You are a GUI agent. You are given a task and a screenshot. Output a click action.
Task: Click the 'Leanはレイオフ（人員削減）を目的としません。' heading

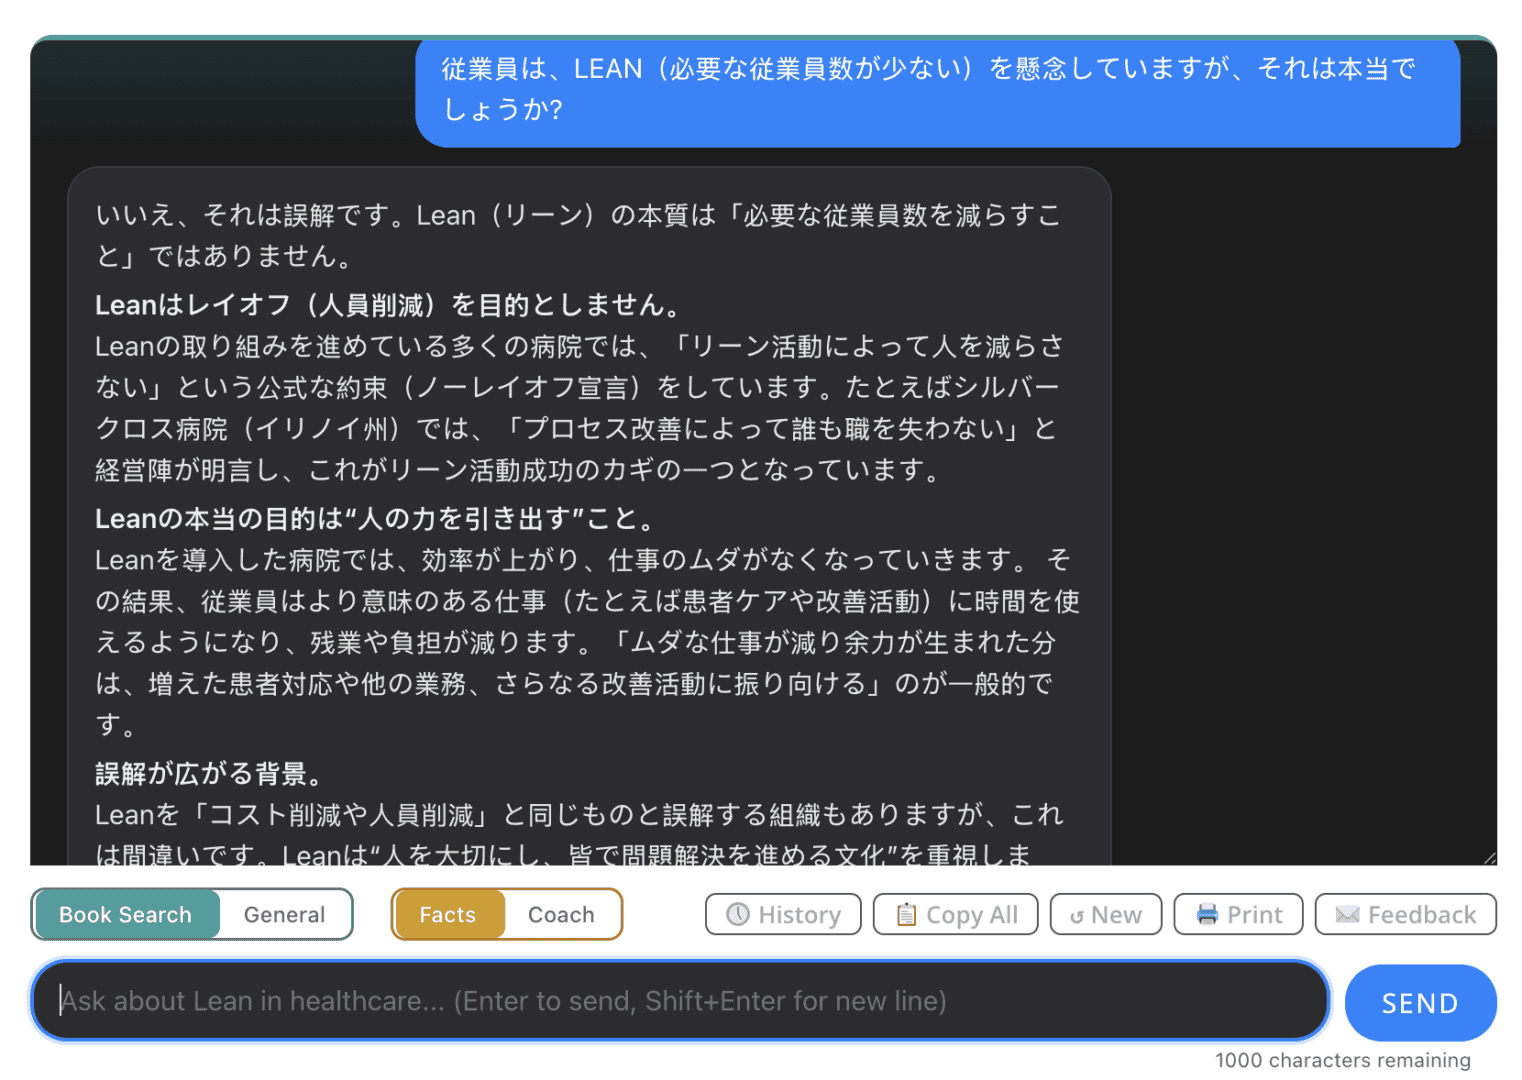pos(390,305)
